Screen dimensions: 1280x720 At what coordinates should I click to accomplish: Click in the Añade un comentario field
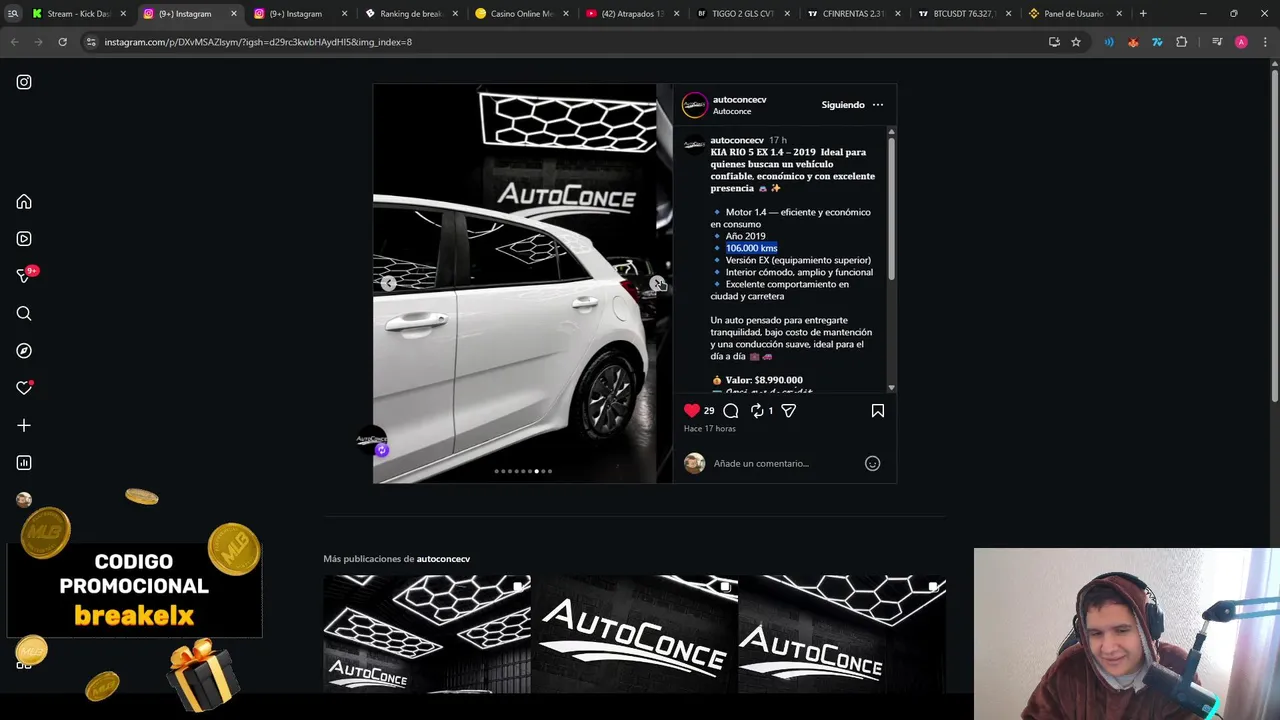tap(785, 463)
